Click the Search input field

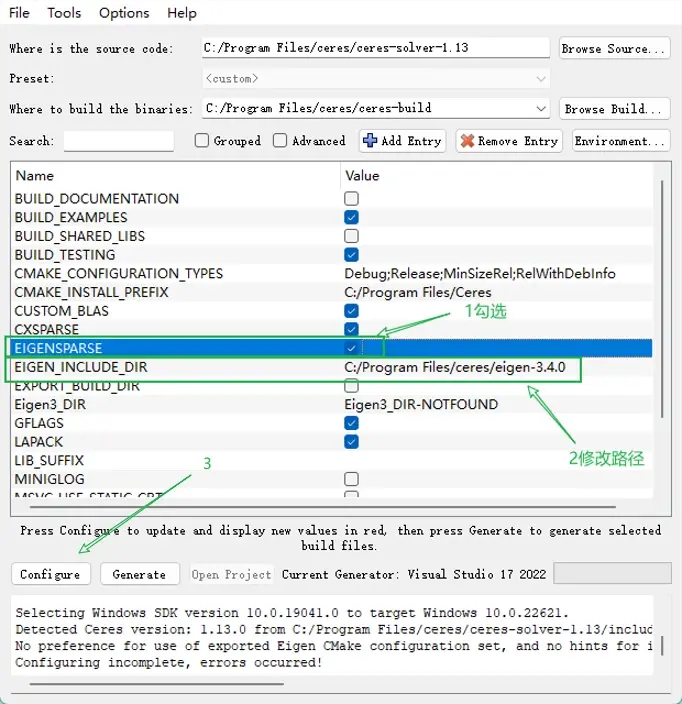coord(119,141)
